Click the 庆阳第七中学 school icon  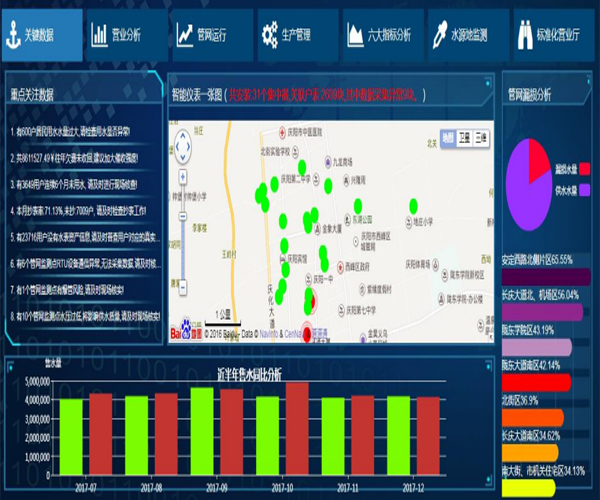click(341, 310)
